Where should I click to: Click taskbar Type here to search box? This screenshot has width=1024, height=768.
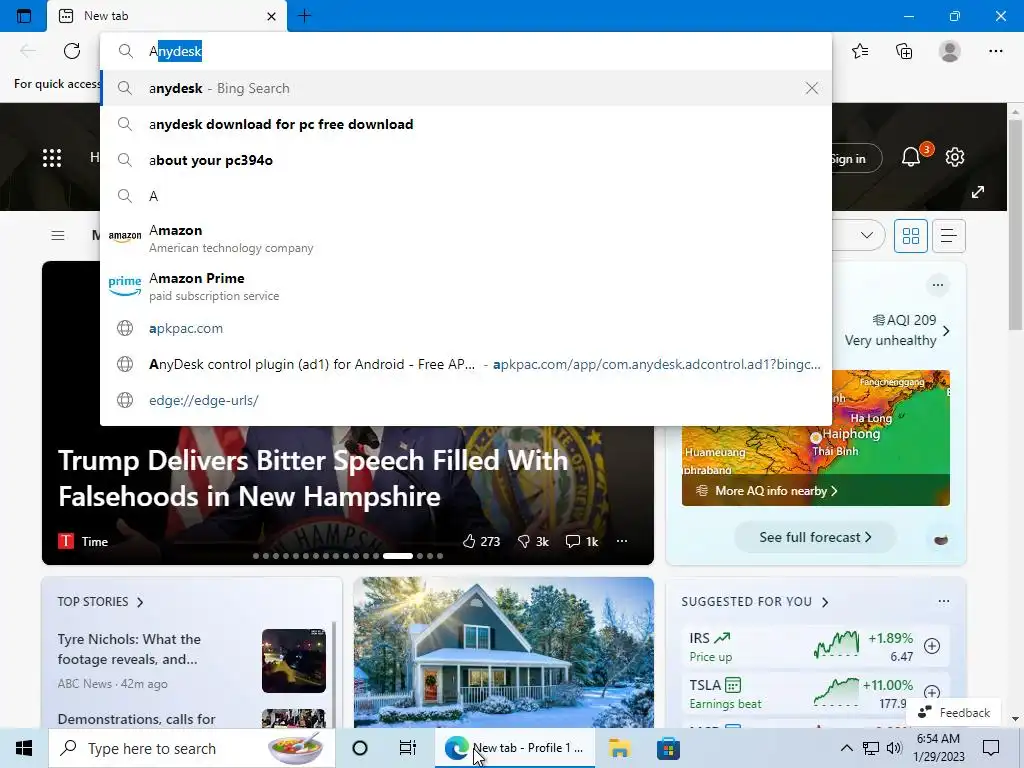(x=191, y=748)
